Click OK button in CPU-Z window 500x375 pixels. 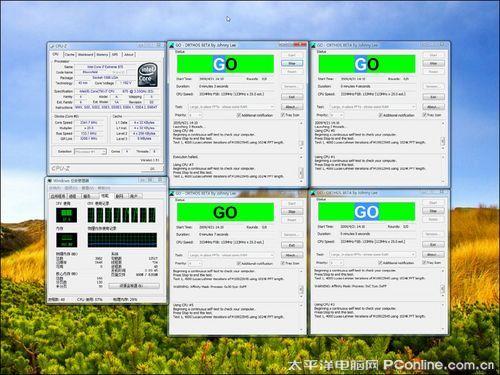[x=153, y=168]
